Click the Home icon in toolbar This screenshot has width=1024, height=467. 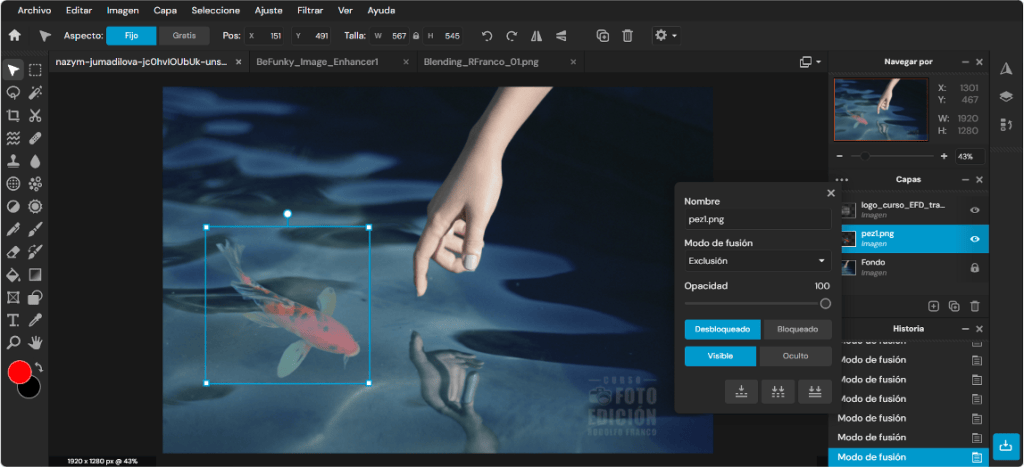point(14,36)
